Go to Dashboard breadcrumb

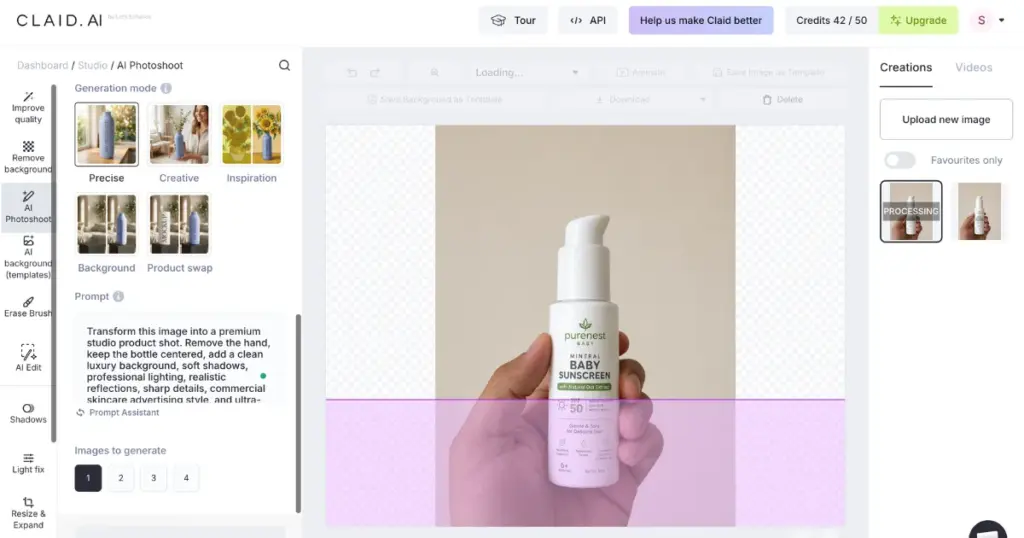tap(42, 65)
